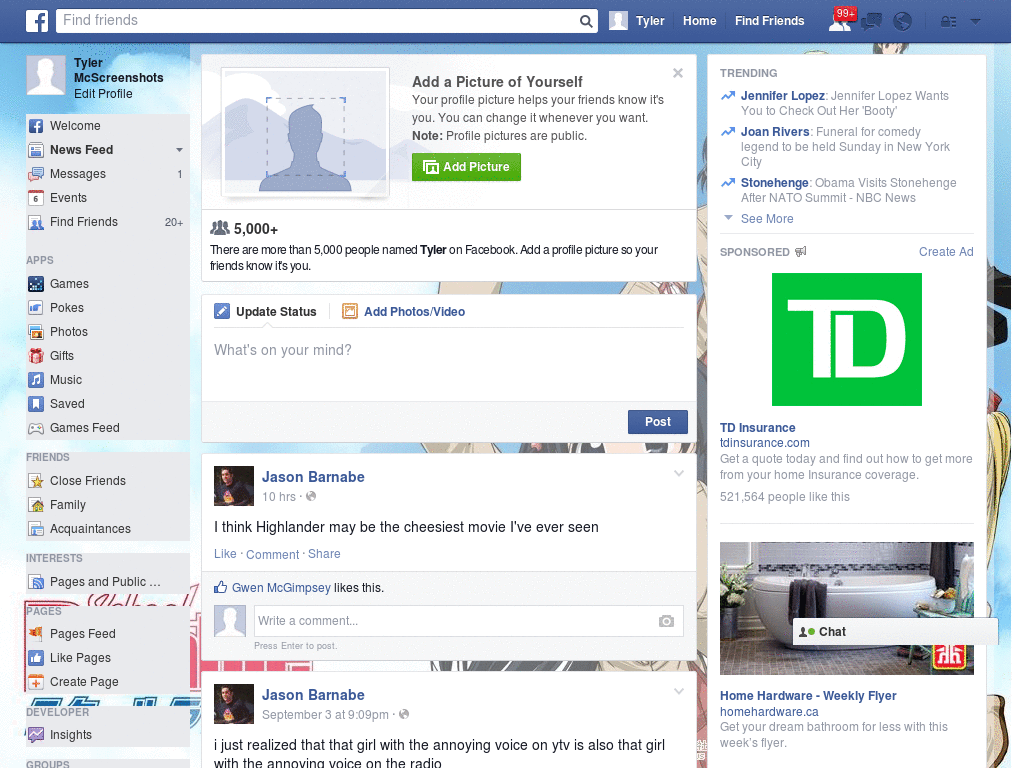This screenshot has height=768, width=1024.
Task: Click the Insights chart icon
Action: [36, 735]
